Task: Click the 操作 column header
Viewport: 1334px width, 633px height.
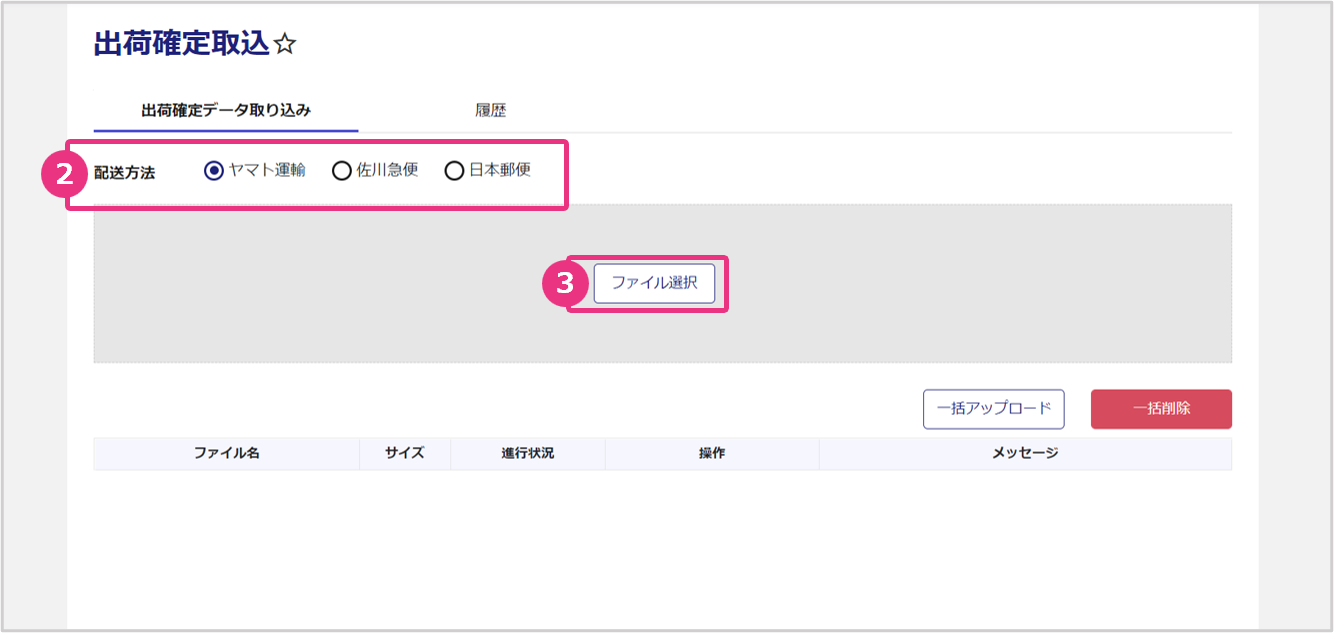Action: 712,454
